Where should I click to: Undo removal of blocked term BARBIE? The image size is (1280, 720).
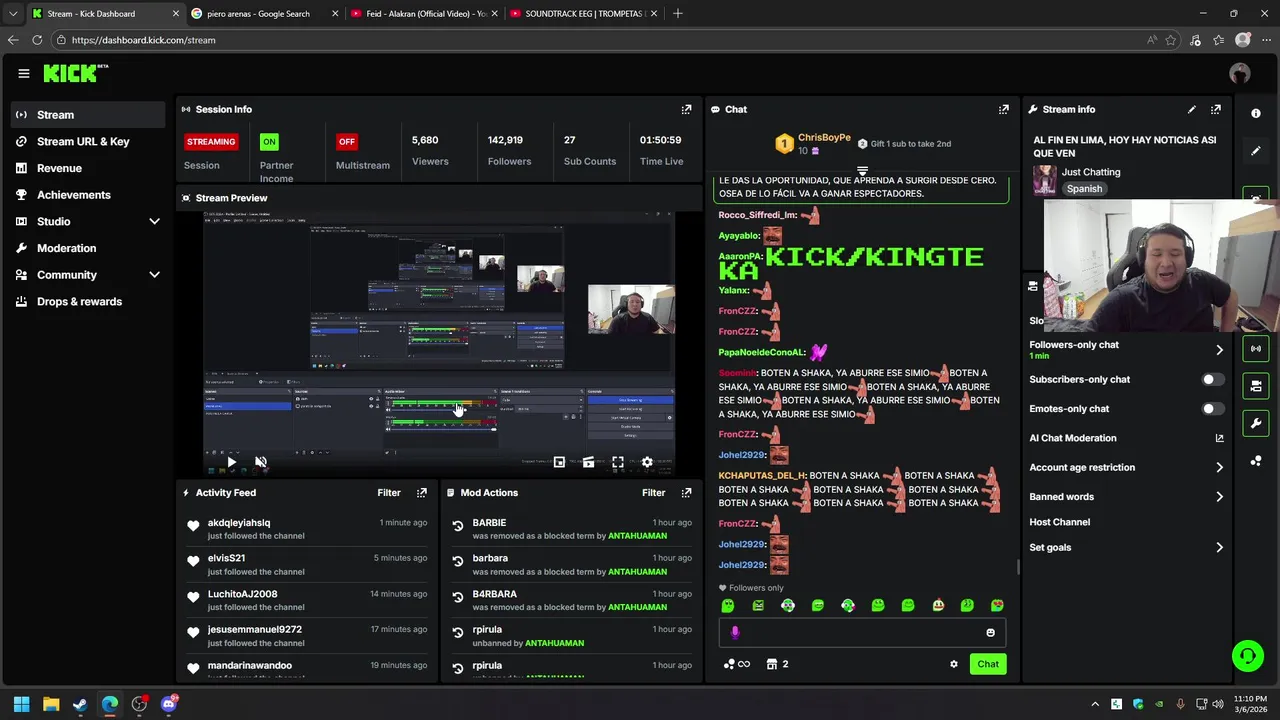click(458, 526)
